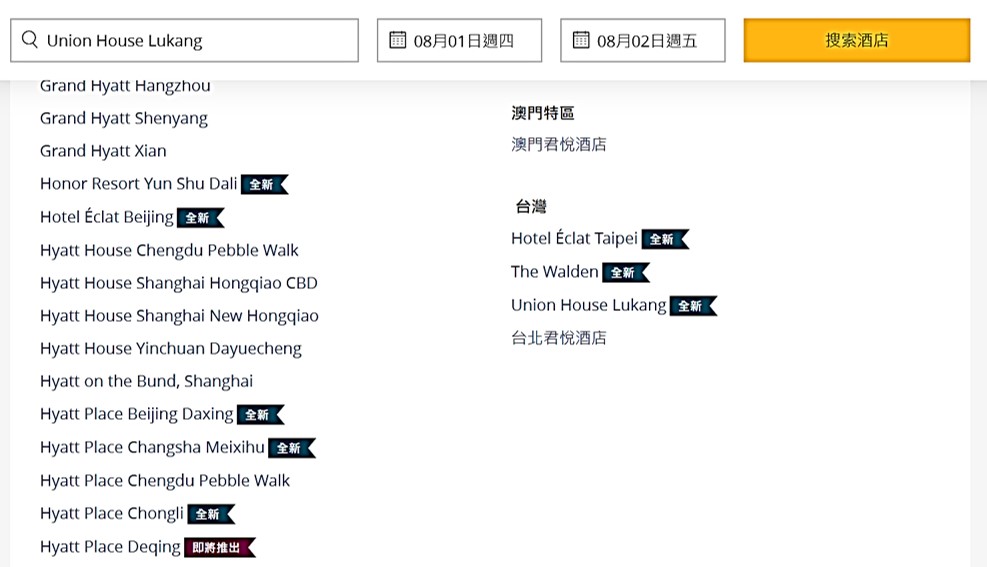This screenshot has height=567, width=987.
Task: Click the check-out calendar icon
Action: click(581, 40)
